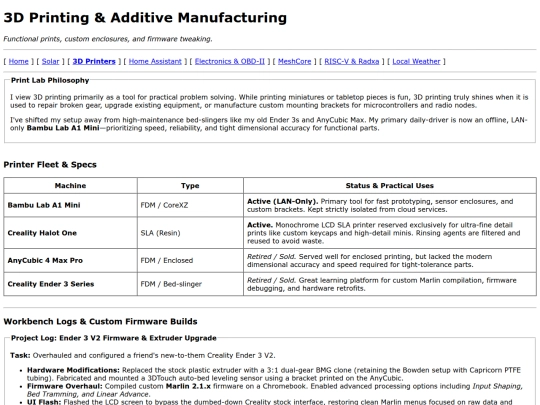Click the italic Input Shaping text

[x=497, y=386]
